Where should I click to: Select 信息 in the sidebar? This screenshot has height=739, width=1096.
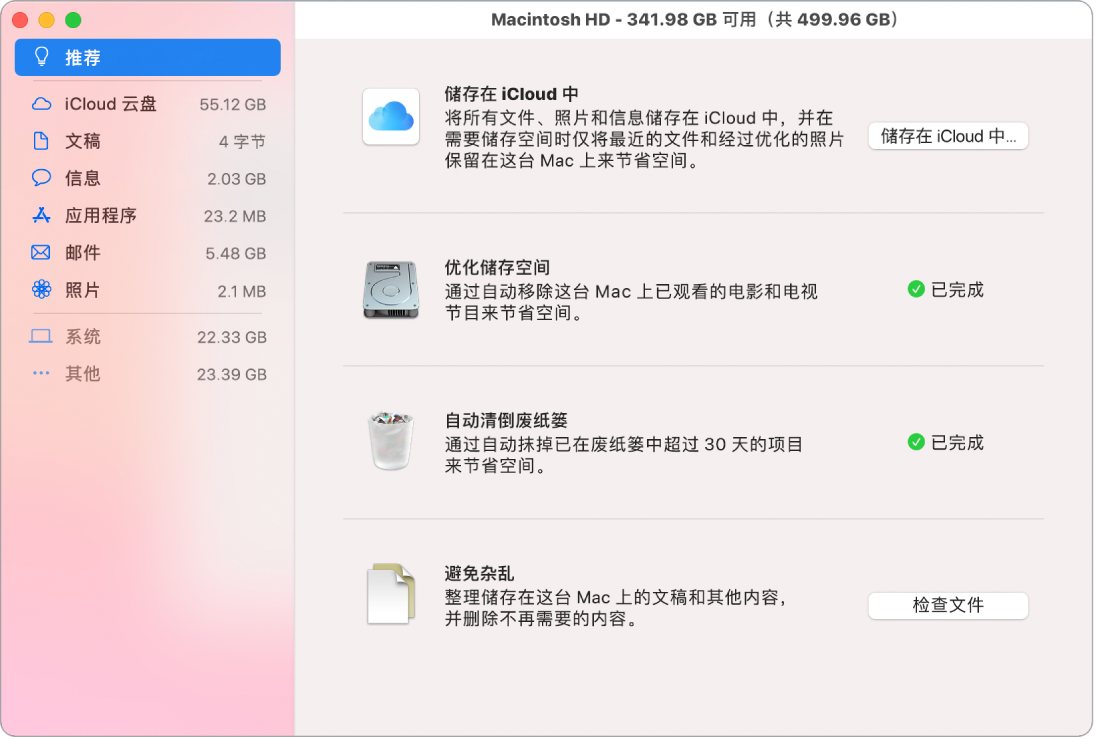tap(147, 178)
